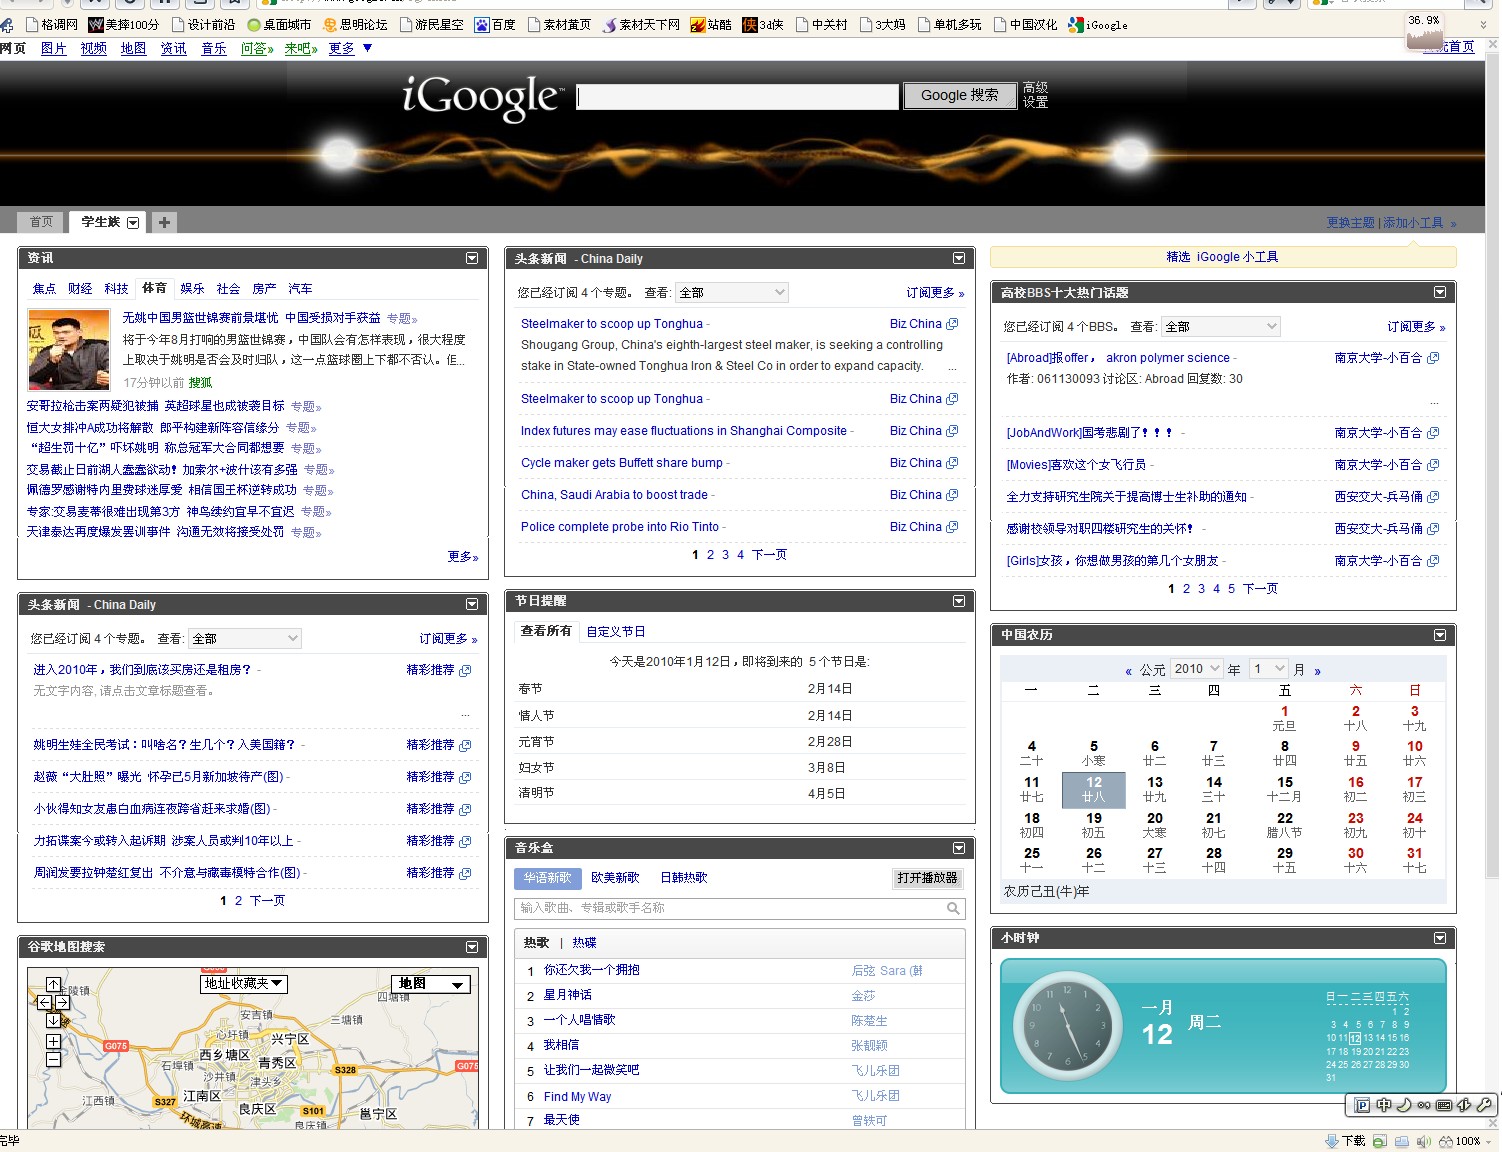Zoom in the Google map with the plus button
Screen dimensions: 1502x1152
(53, 1041)
